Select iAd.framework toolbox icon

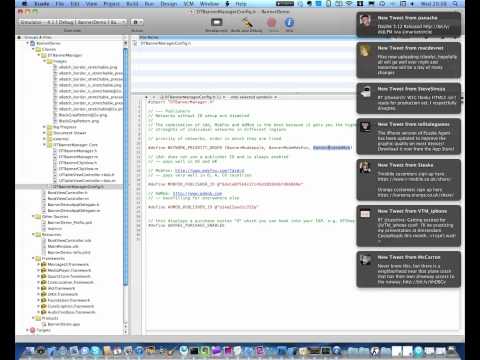tap(43, 288)
